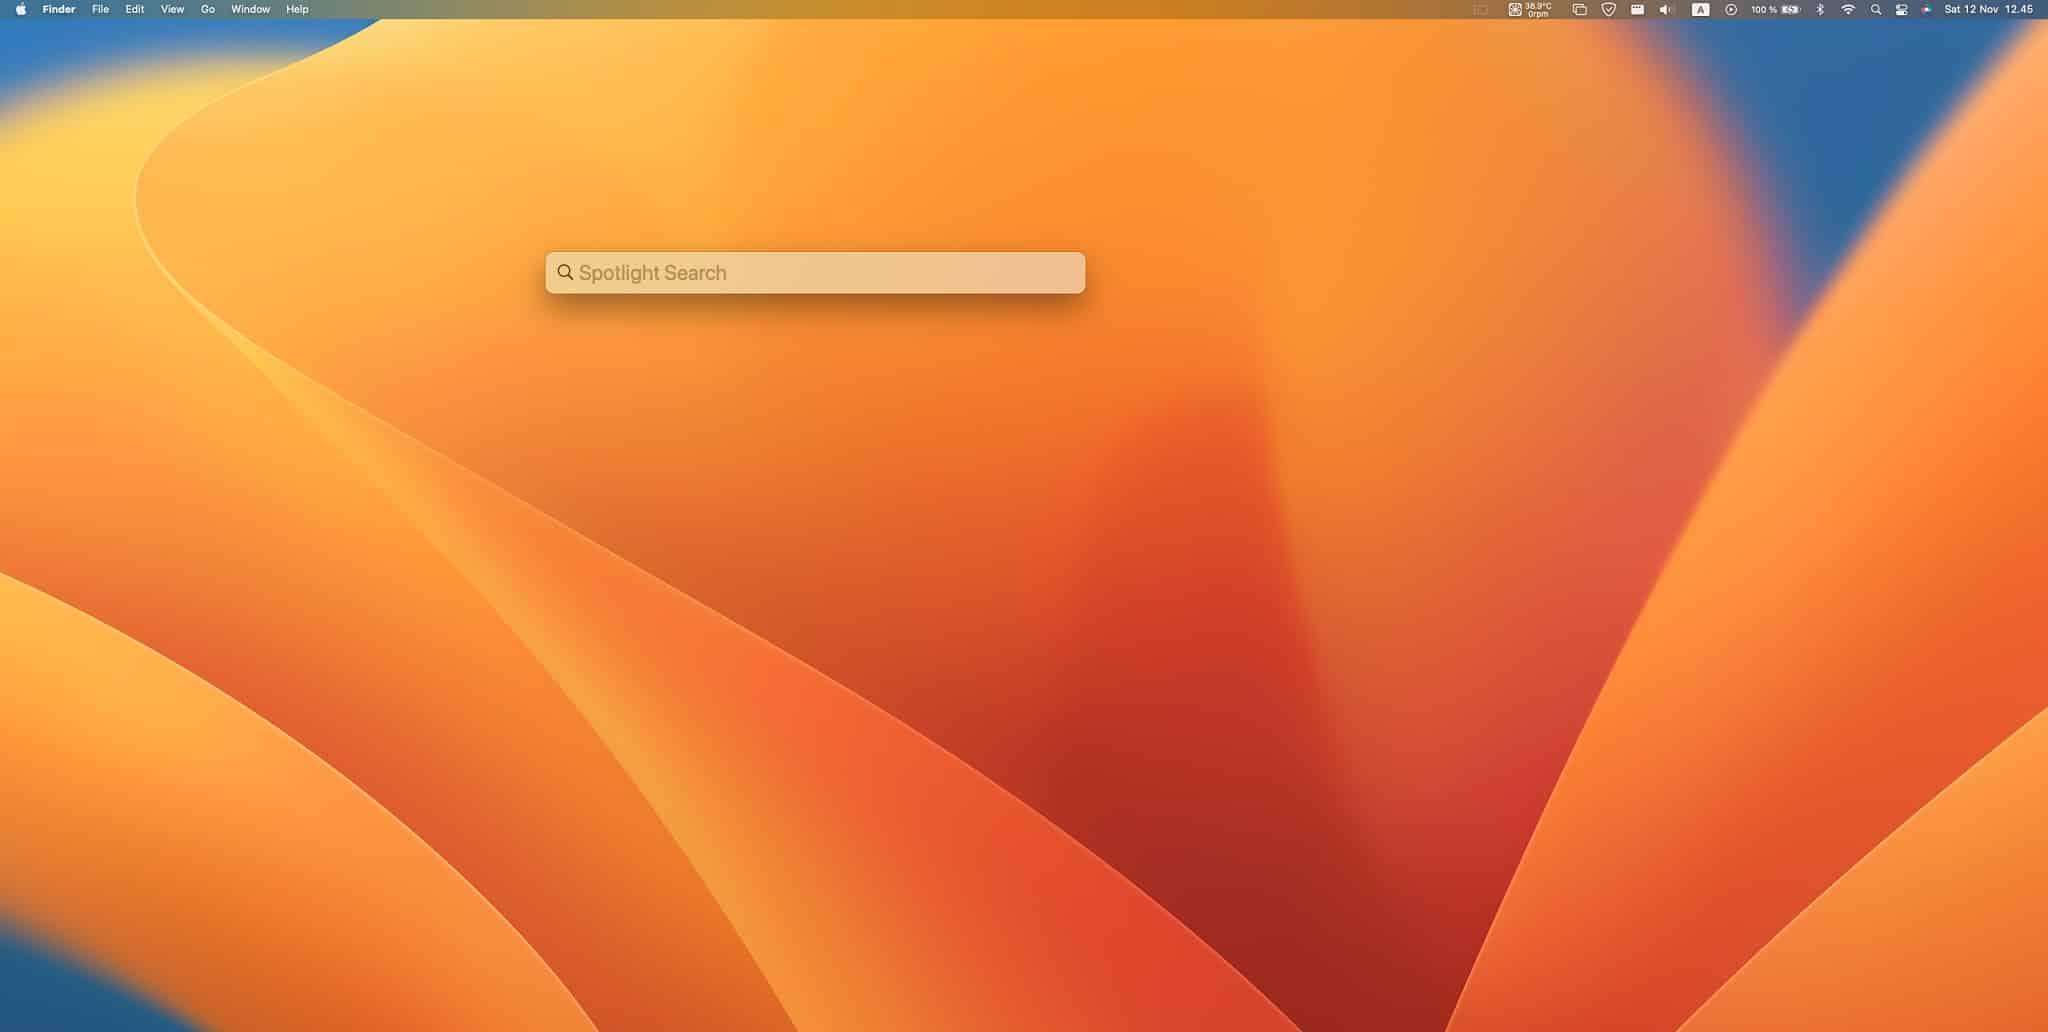Click the shield icon in the menu bar
Image resolution: width=2048 pixels, height=1032 pixels.
click(1608, 9)
